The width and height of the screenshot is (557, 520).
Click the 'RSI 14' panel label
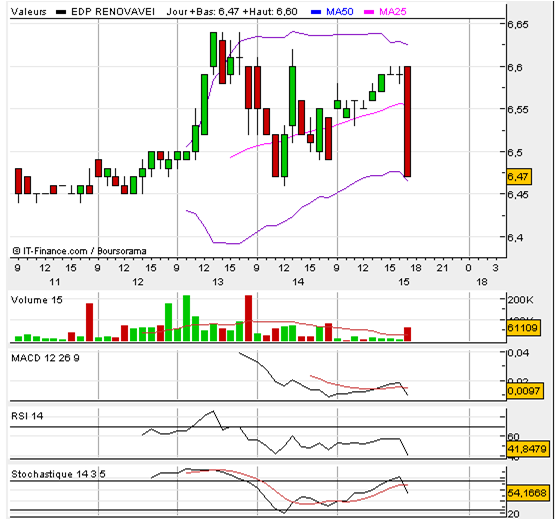[x=27, y=416]
